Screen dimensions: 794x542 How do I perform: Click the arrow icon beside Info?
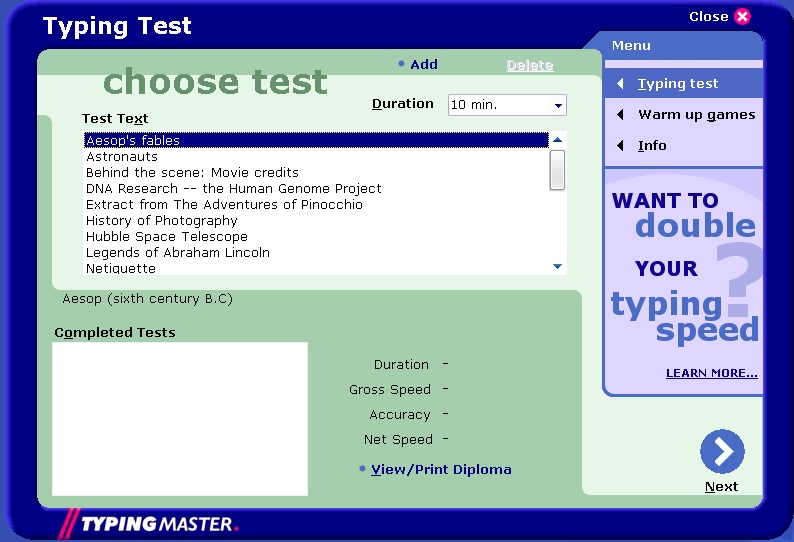(x=620, y=146)
